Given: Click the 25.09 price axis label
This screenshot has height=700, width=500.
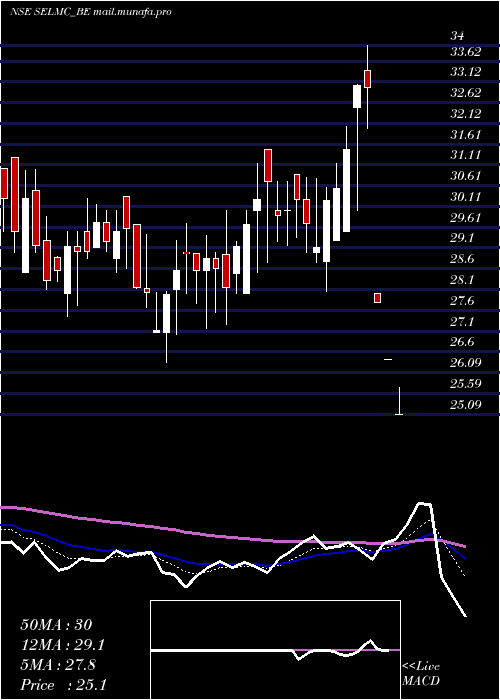Looking at the screenshot, I should [466, 404].
